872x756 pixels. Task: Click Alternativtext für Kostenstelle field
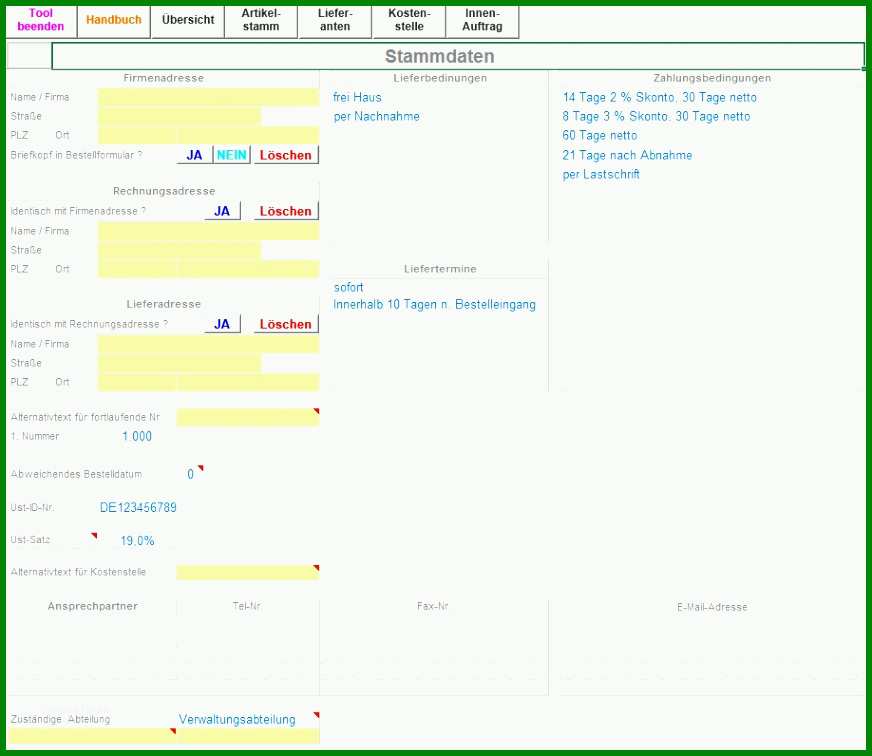248,572
